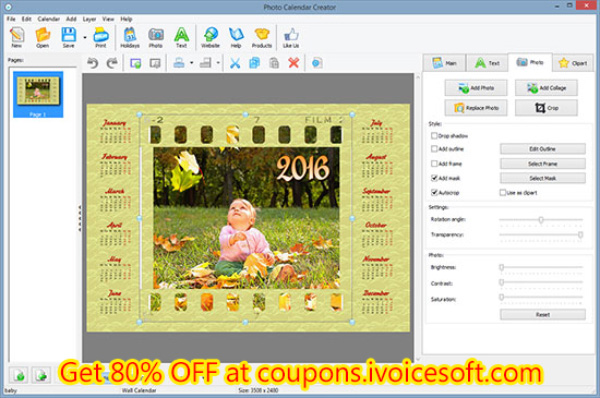600x398 pixels.
Task: Undo the last action with the undo arrow
Action: click(93, 63)
